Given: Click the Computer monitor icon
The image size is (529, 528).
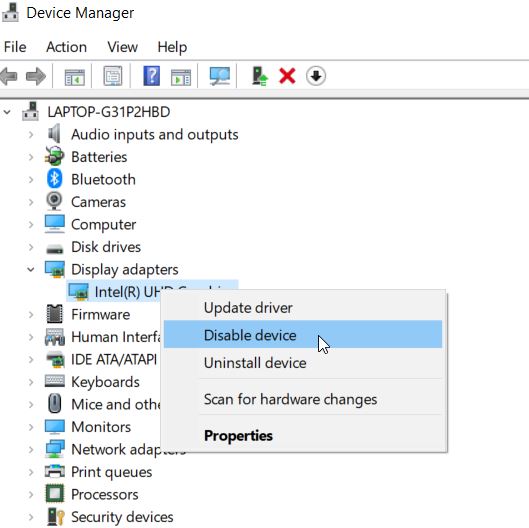Looking at the screenshot, I should coord(55,224).
